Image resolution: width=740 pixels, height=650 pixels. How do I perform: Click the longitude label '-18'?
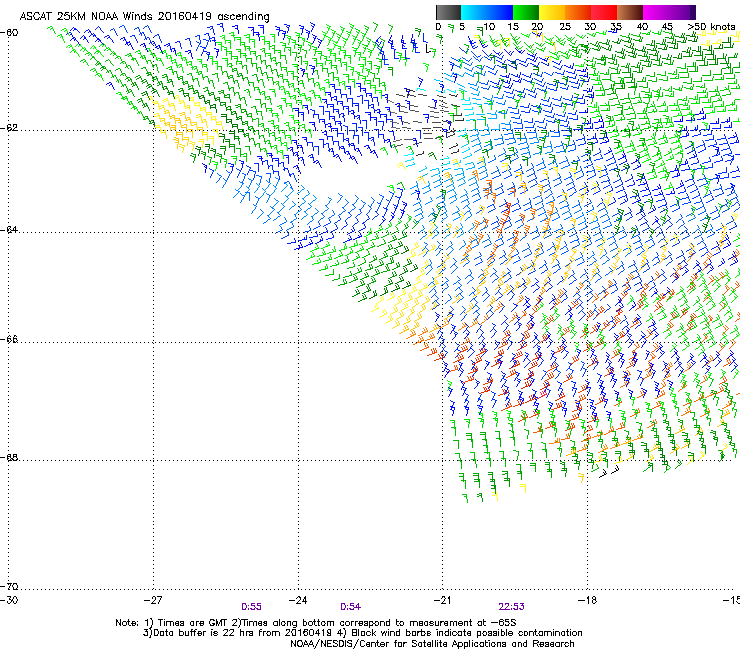click(x=587, y=600)
